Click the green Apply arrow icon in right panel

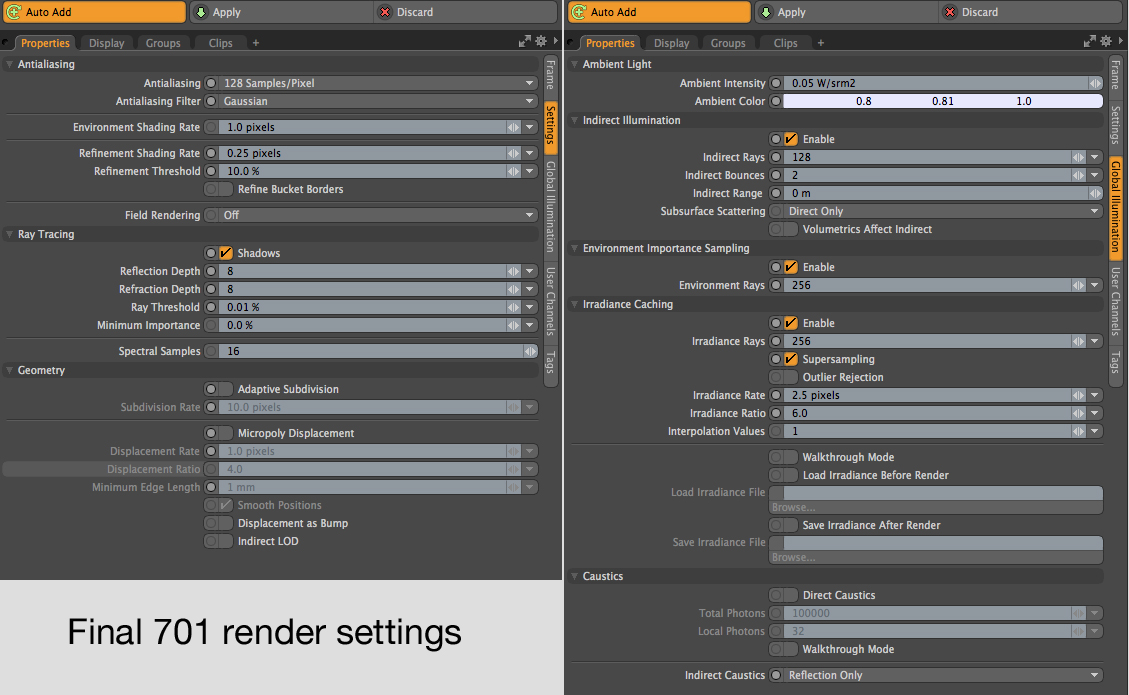pyautogui.click(x=765, y=12)
